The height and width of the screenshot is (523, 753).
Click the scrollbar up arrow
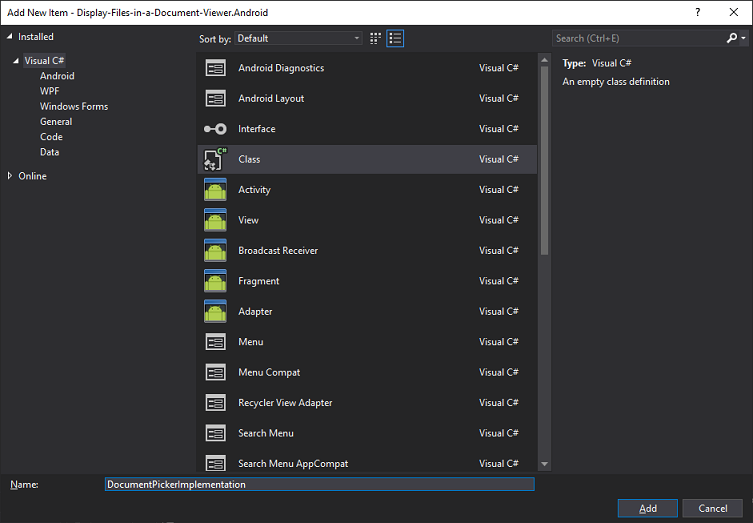tap(544, 60)
